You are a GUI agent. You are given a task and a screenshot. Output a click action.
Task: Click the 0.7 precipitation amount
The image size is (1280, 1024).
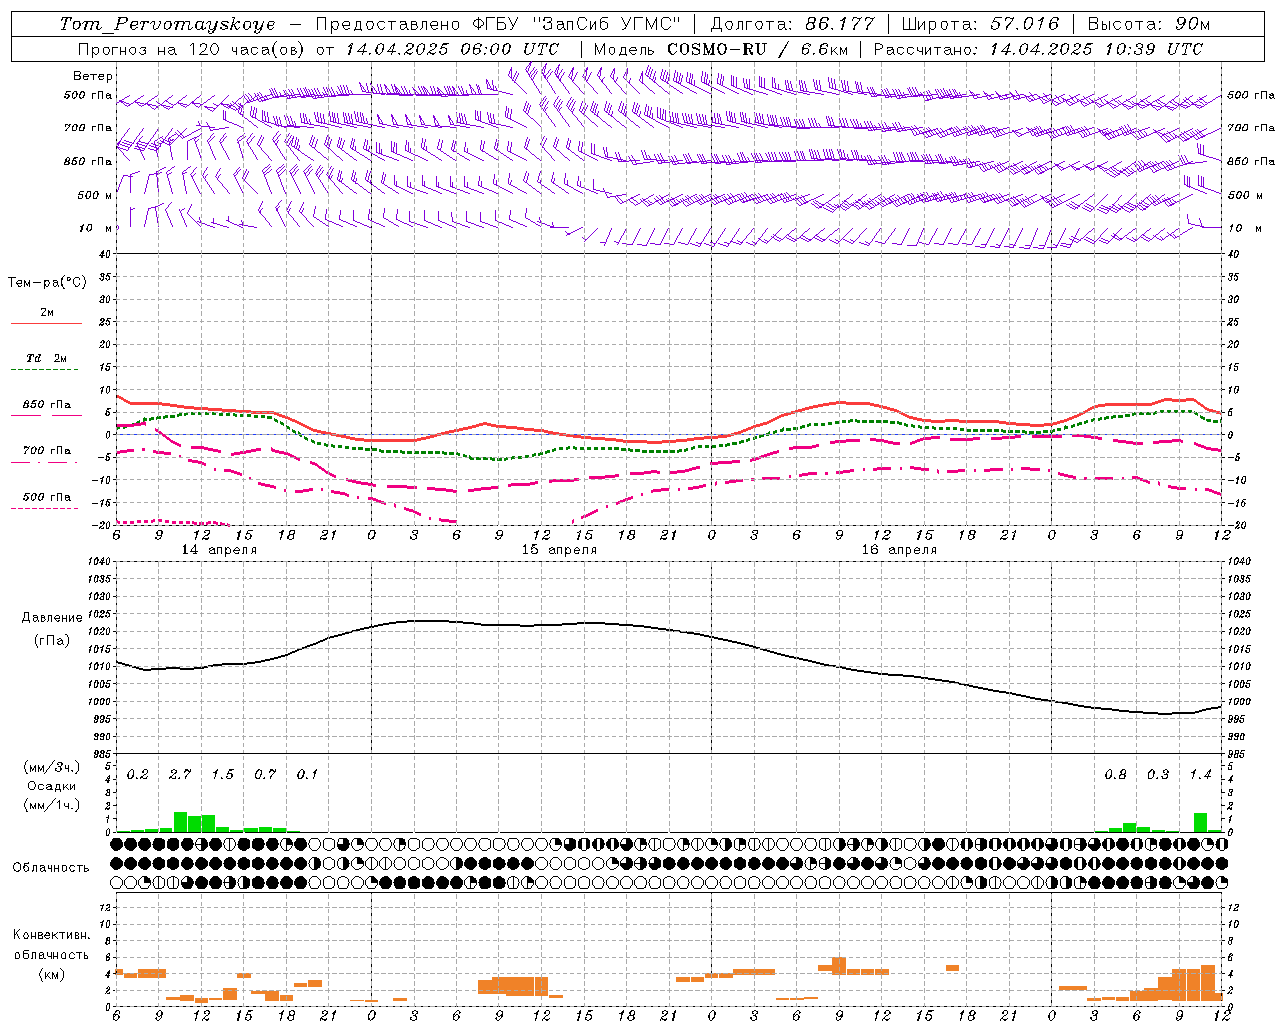pyautogui.click(x=265, y=775)
